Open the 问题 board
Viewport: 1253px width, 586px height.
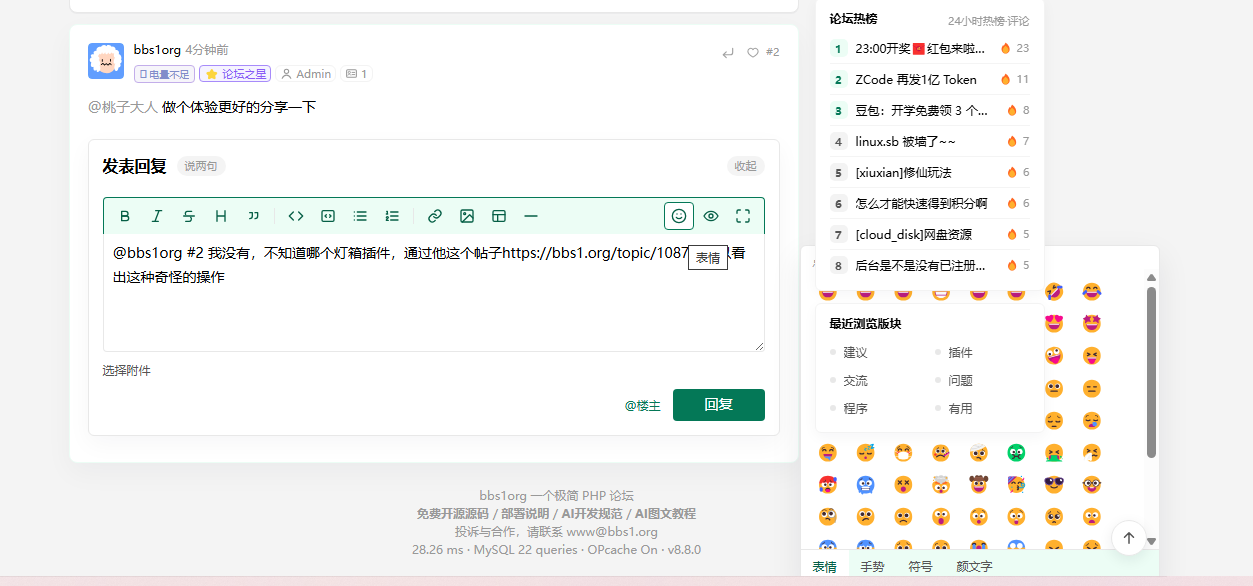tap(960, 381)
